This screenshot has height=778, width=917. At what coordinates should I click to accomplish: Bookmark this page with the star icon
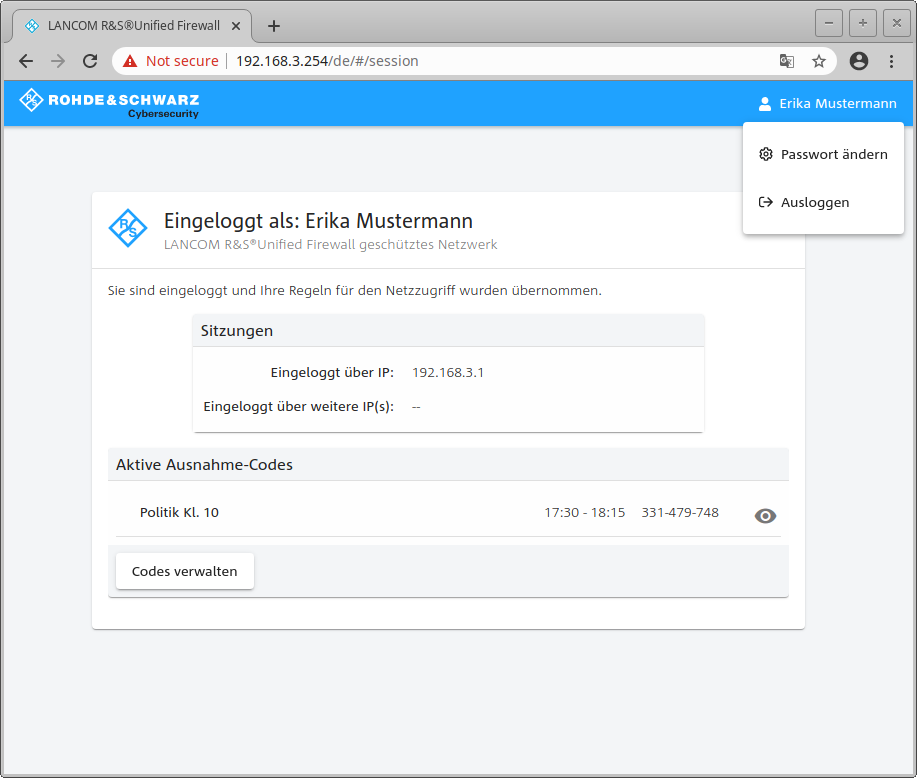click(x=819, y=61)
